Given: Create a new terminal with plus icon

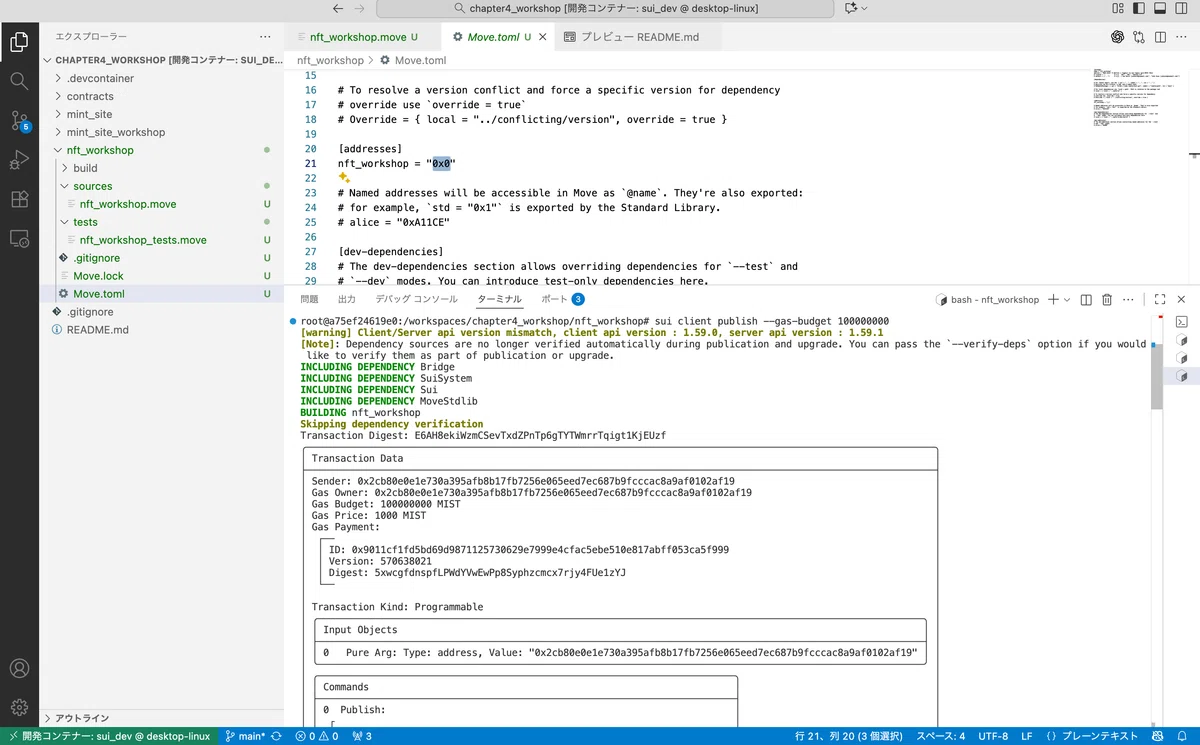Looking at the screenshot, I should [1053, 299].
